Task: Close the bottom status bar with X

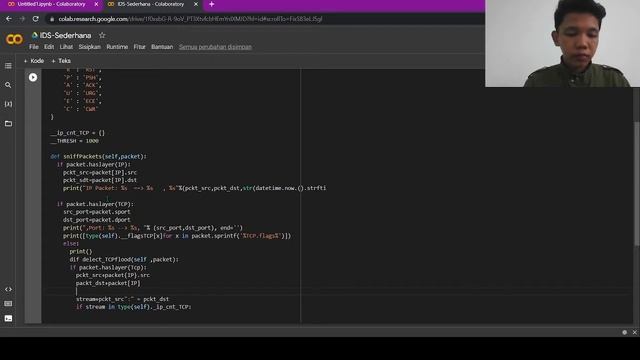Action: click(634, 332)
